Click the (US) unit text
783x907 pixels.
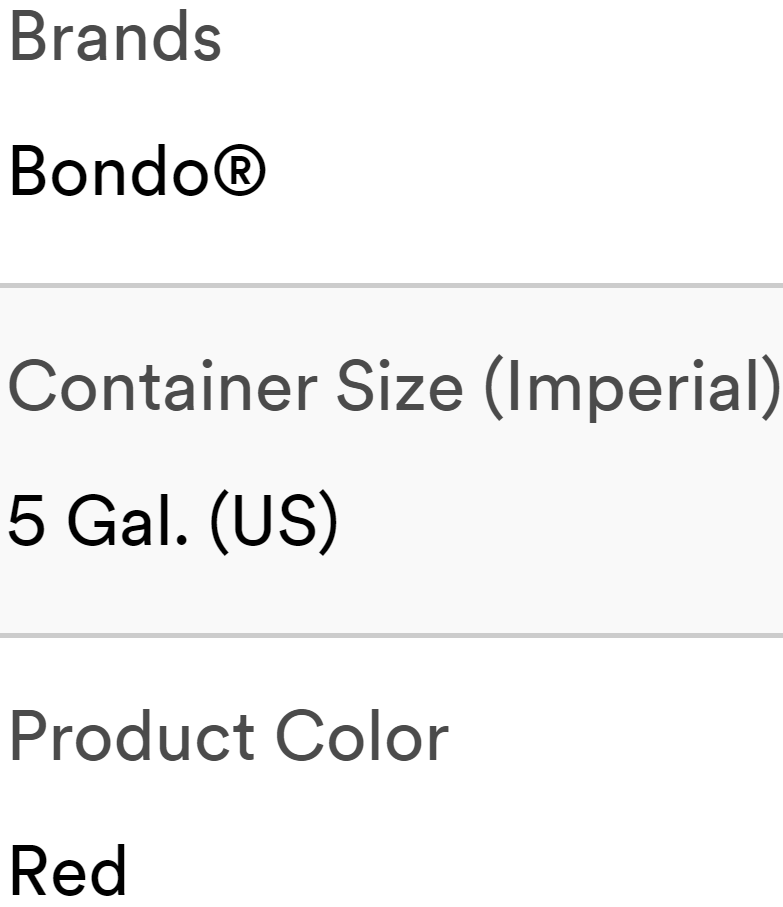273,522
